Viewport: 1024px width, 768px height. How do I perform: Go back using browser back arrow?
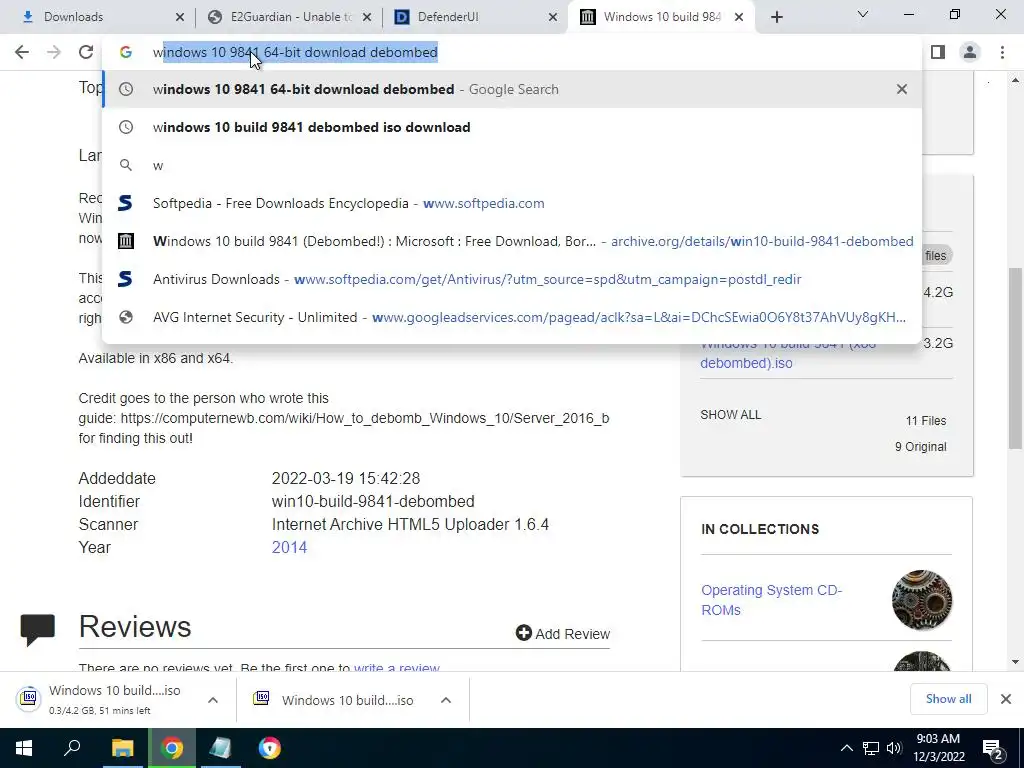coord(22,52)
